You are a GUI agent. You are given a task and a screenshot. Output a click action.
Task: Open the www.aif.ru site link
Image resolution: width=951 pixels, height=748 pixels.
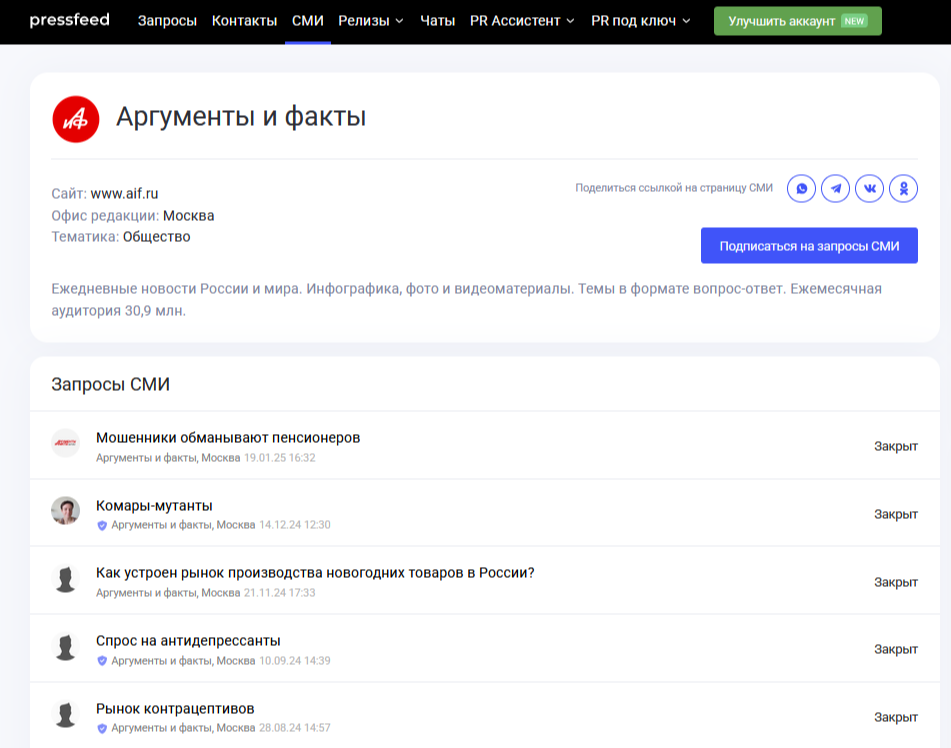(x=124, y=194)
